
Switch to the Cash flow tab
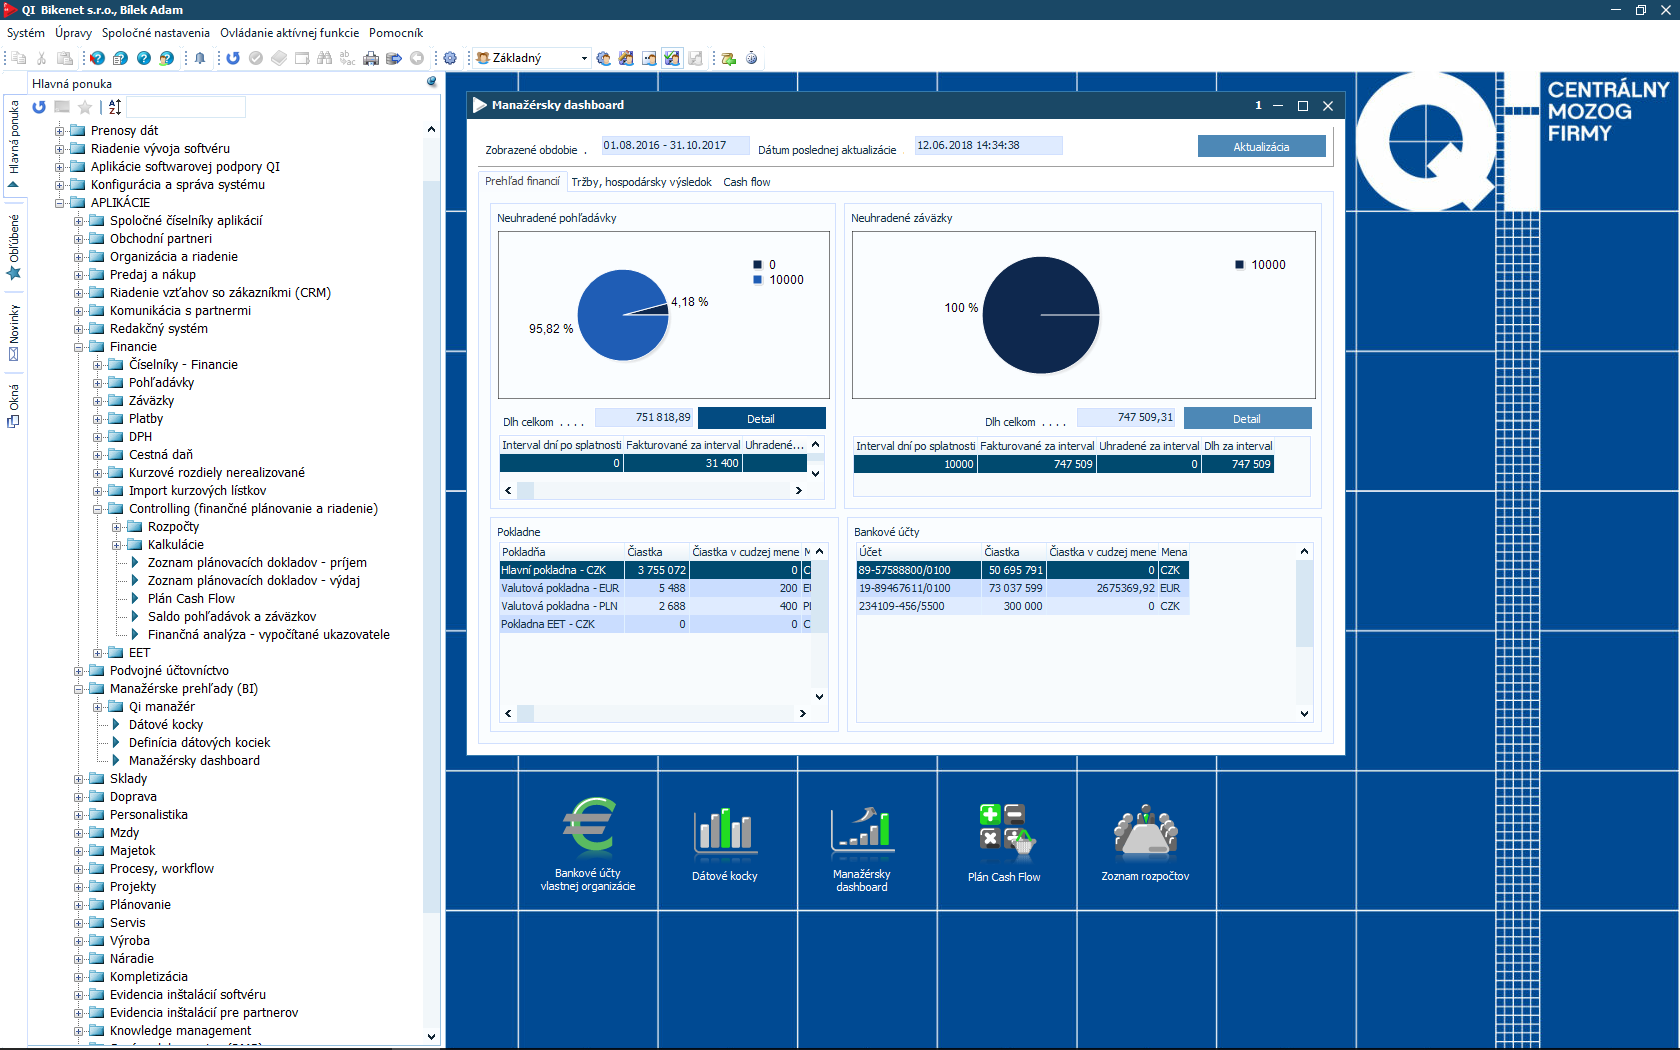[746, 182]
